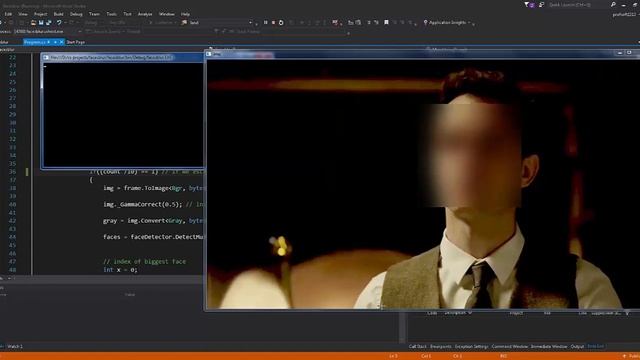This screenshot has height=360, width=640.
Task: Open the View menu
Action: (x=23, y=14)
